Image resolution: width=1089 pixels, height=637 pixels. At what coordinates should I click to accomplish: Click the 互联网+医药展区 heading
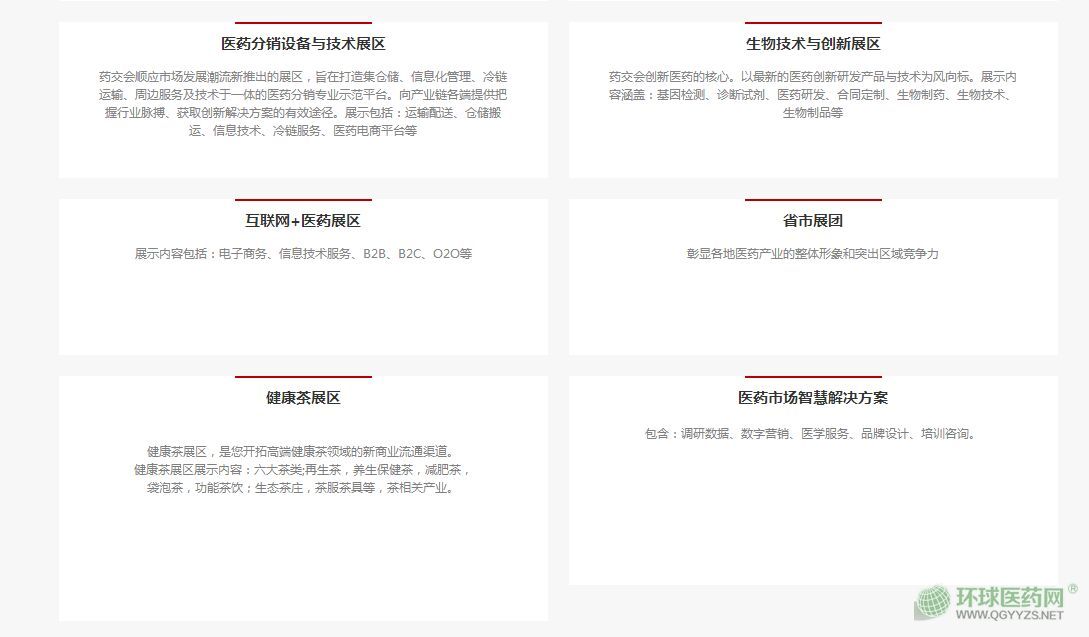click(x=303, y=221)
